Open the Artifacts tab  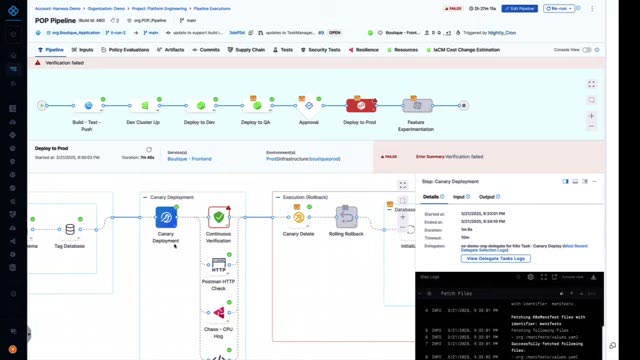(171, 50)
